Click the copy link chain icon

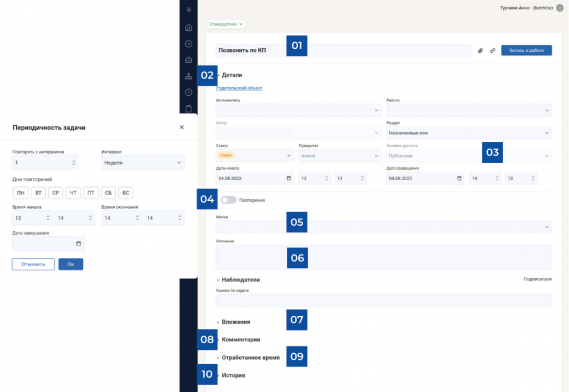pyautogui.click(x=492, y=50)
